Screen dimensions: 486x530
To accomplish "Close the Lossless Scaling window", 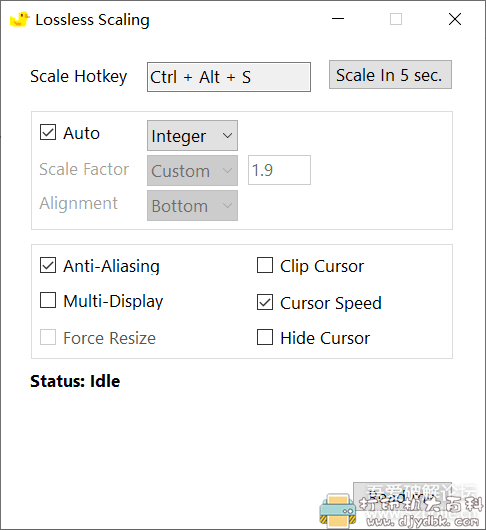I will click(x=455, y=19).
